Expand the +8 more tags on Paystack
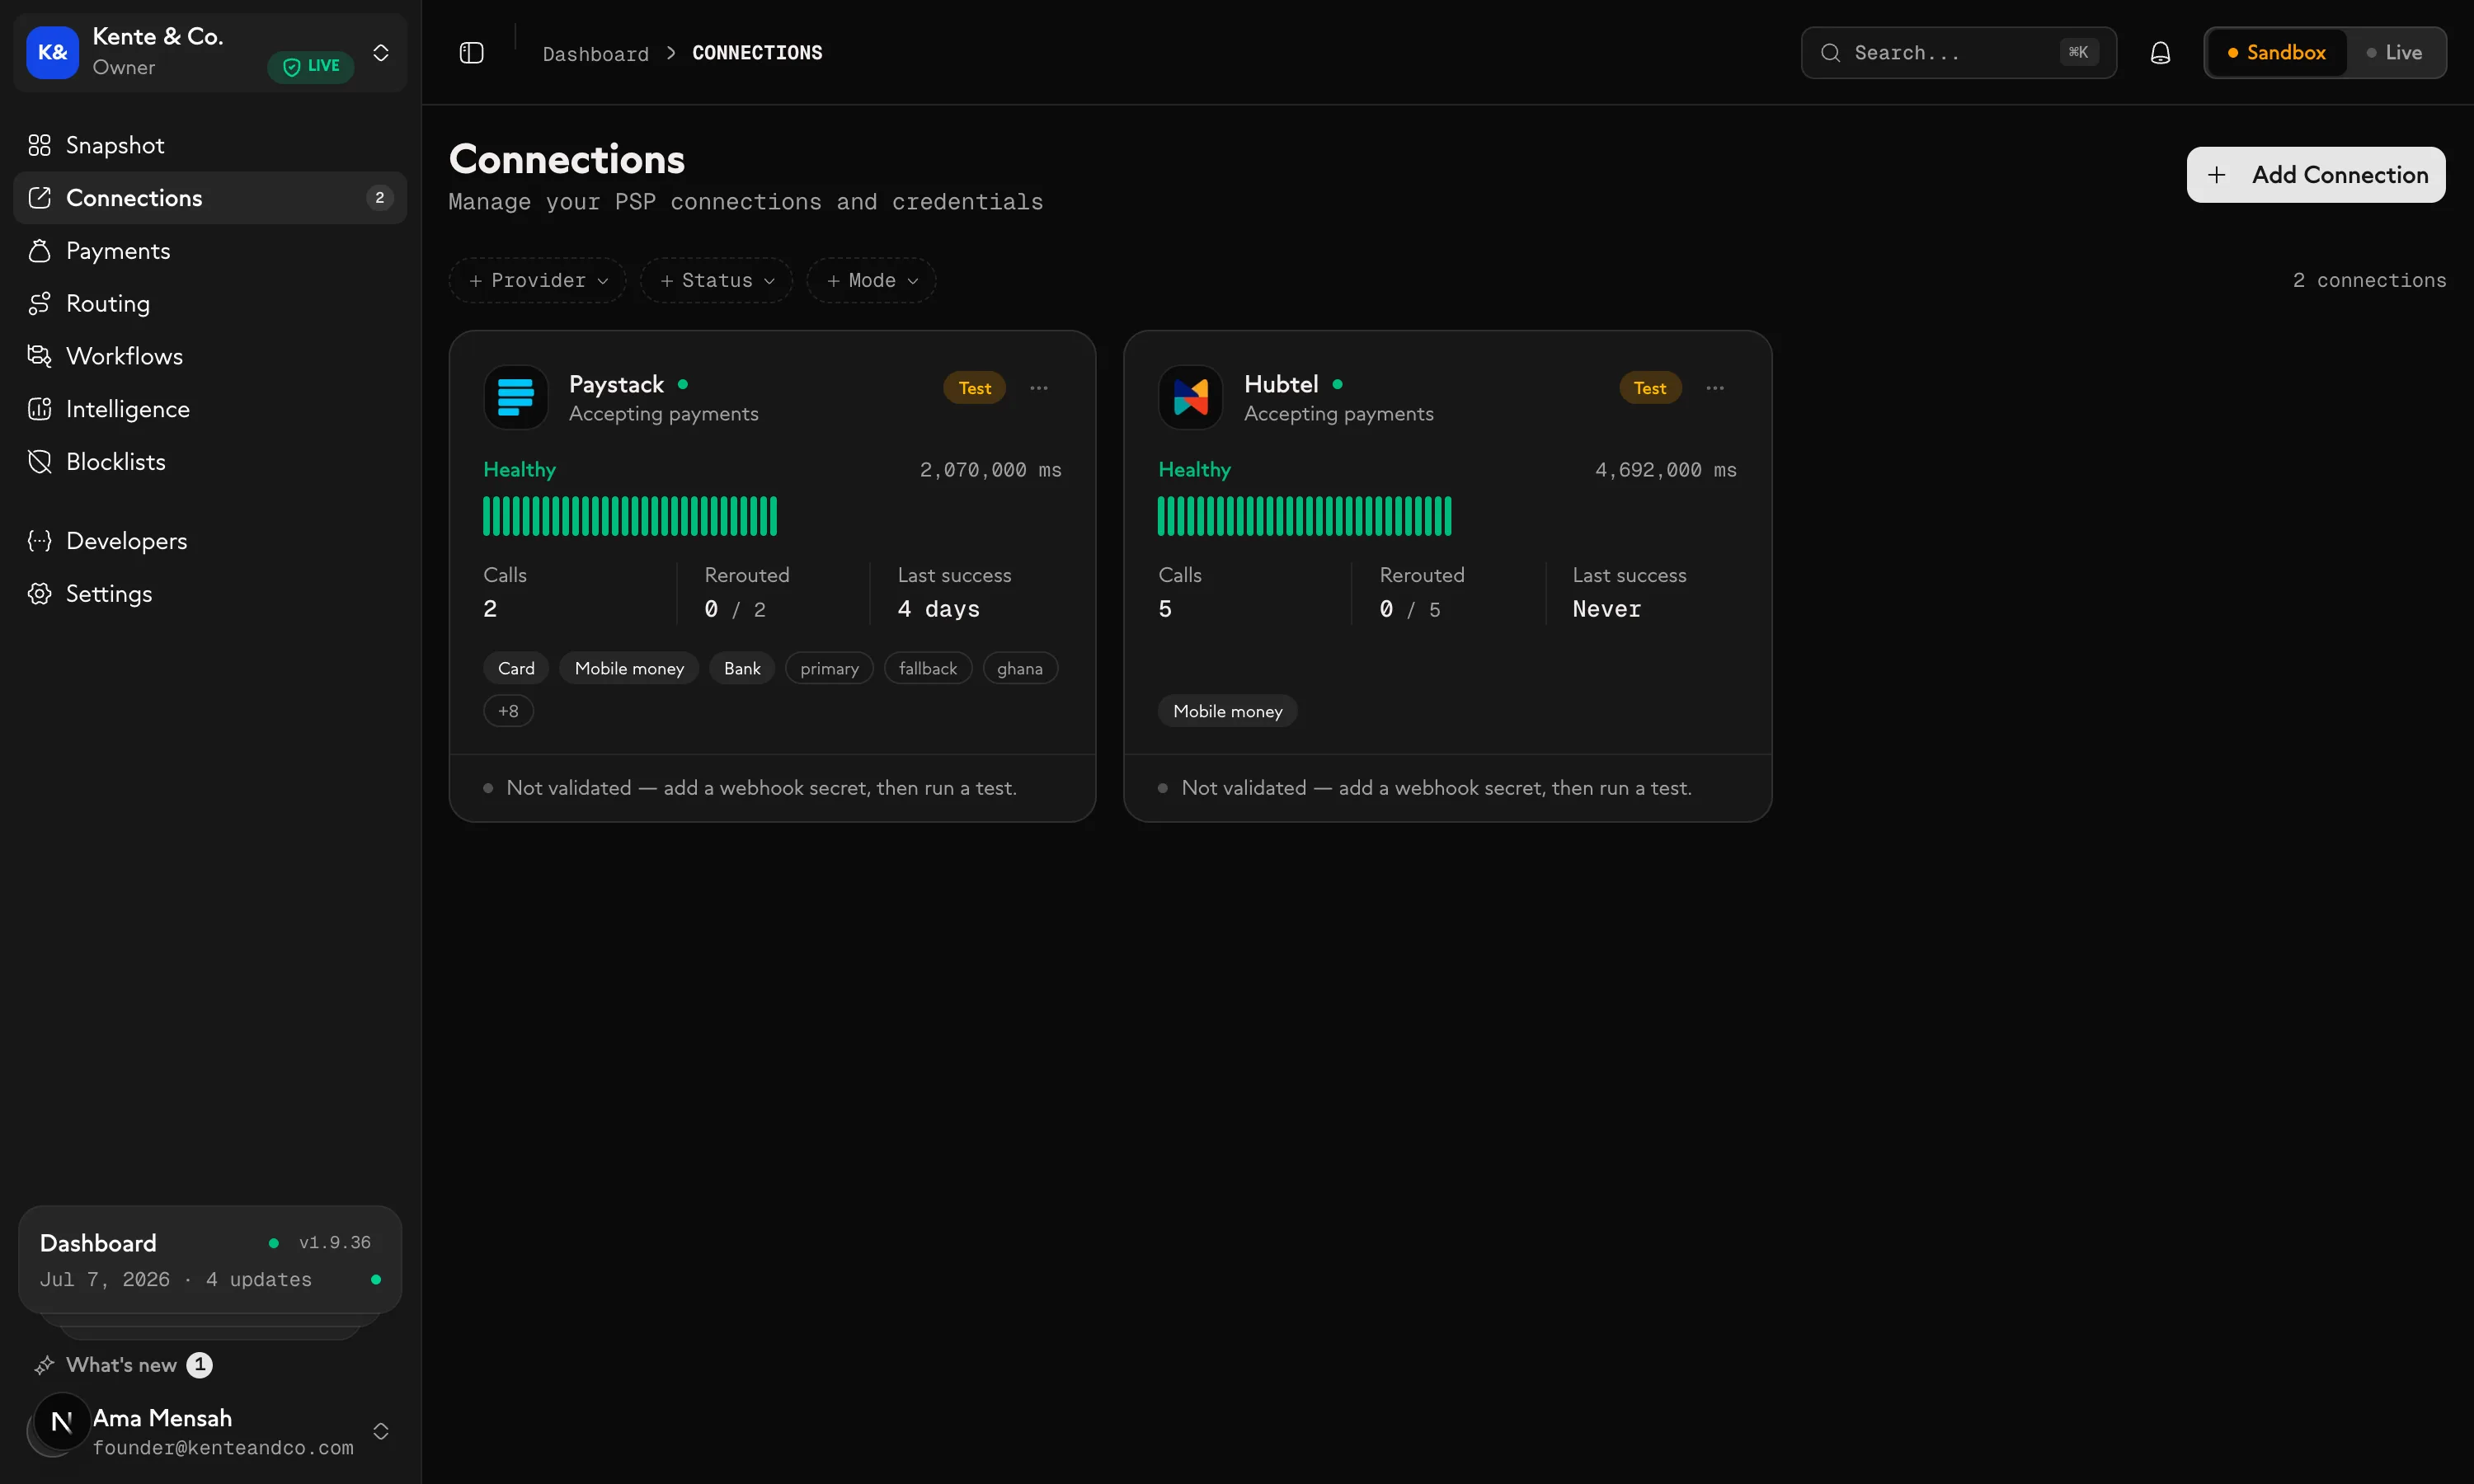Image resolution: width=2474 pixels, height=1484 pixels. tap(508, 711)
